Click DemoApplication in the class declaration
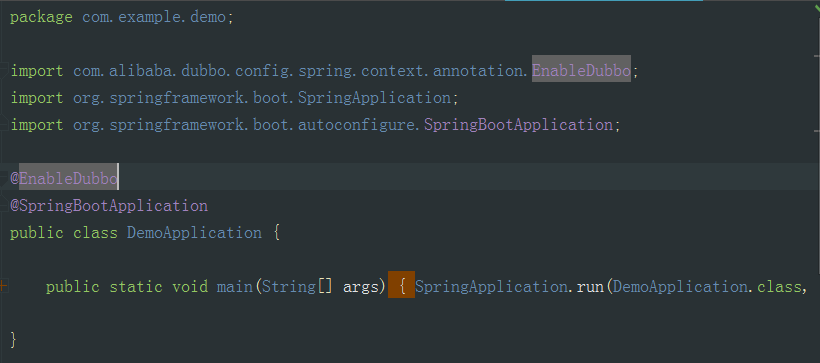 195,232
